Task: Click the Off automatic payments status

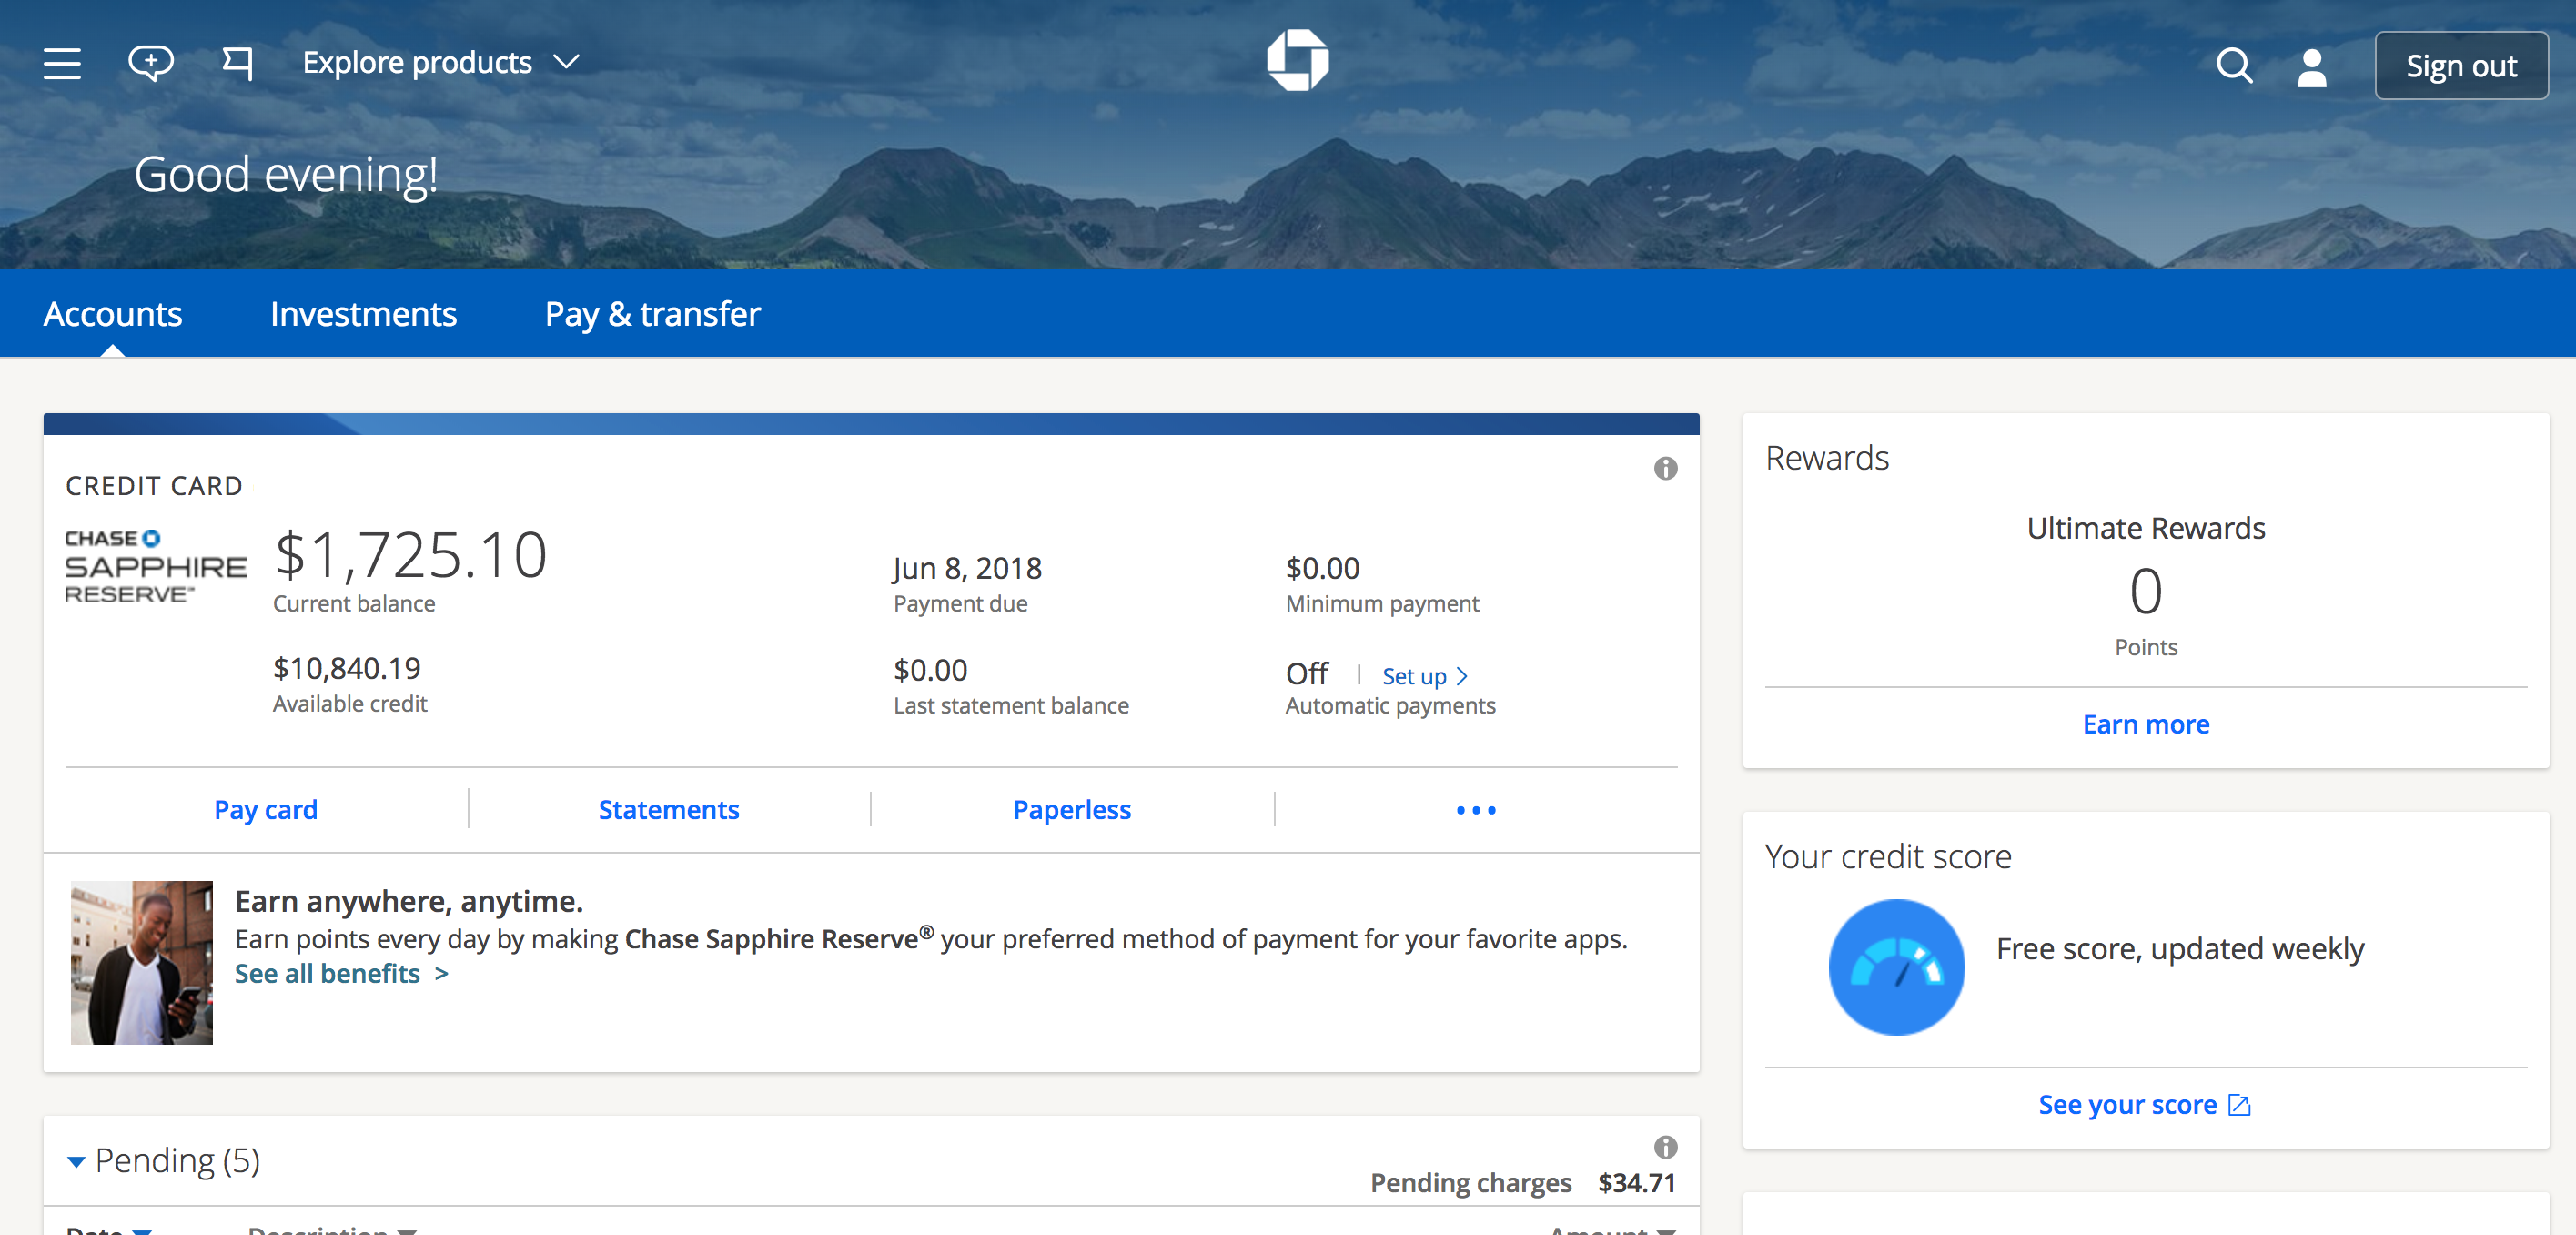Action: 1307,674
